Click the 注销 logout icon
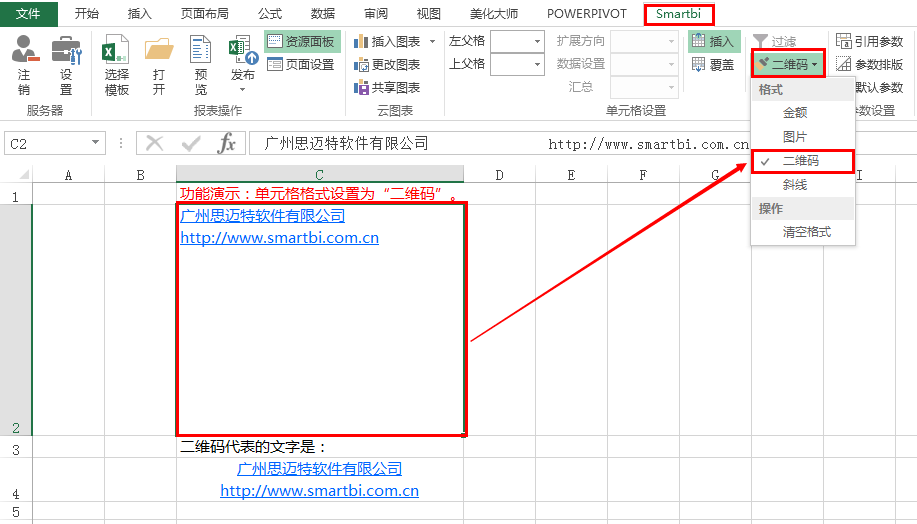This screenshot has height=524, width=917. [x=25, y=49]
